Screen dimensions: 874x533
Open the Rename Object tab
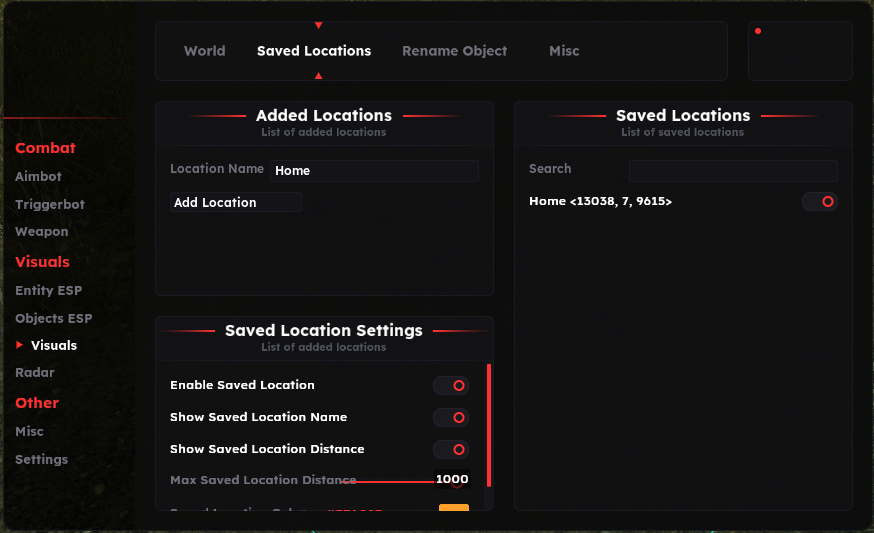pyautogui.click(x=454, y=51)
